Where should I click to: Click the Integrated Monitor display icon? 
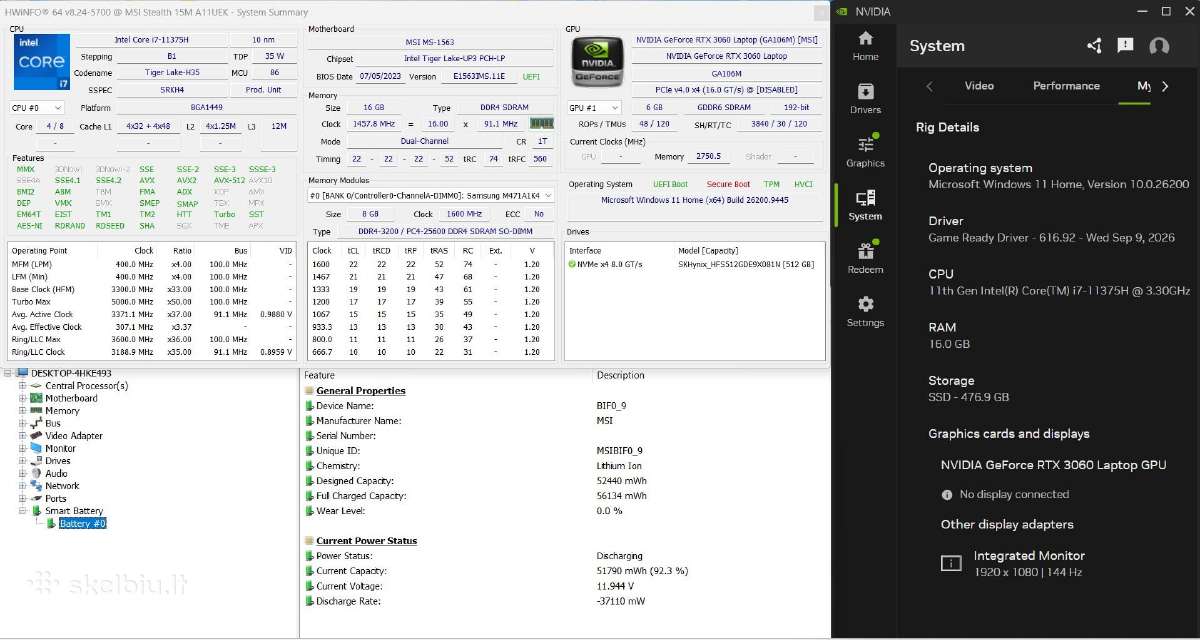click(x=950, y=564)
